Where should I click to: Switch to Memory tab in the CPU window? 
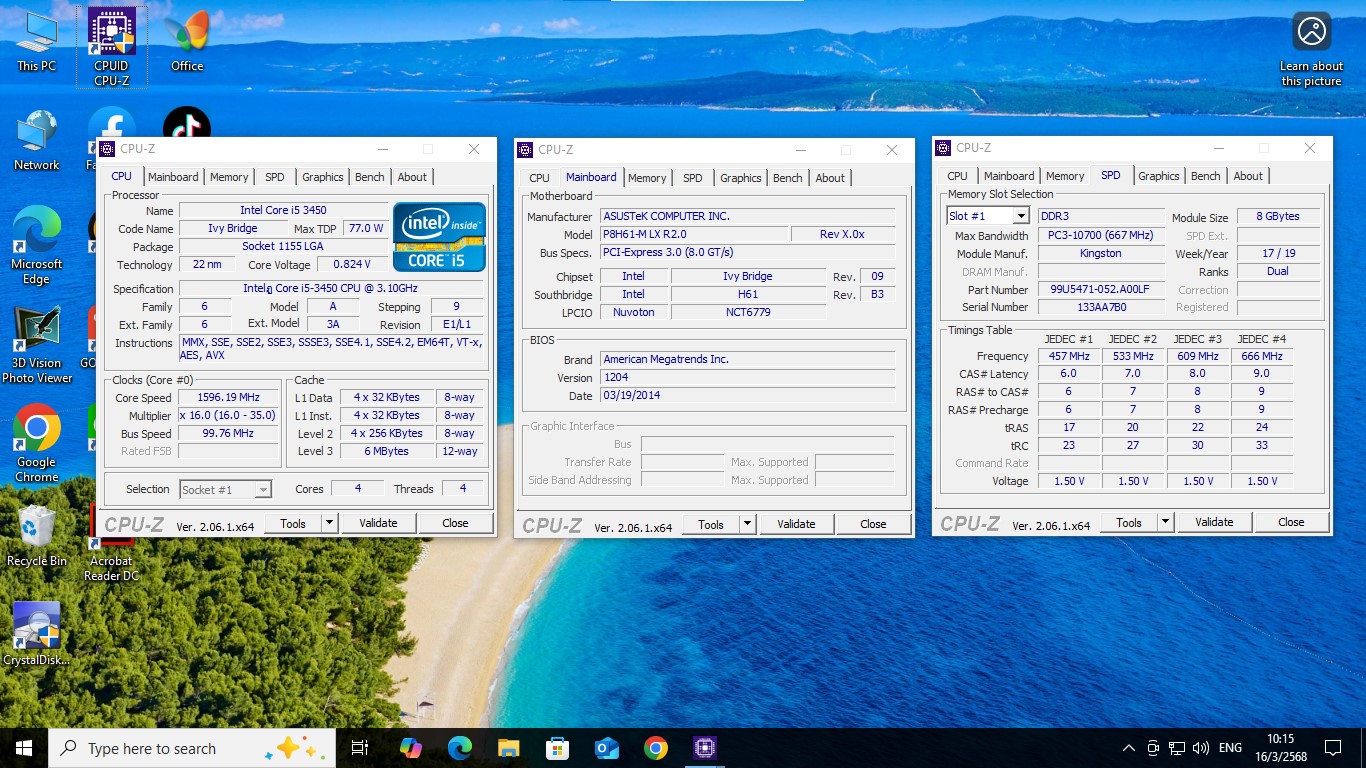click(x=229, y=177)
